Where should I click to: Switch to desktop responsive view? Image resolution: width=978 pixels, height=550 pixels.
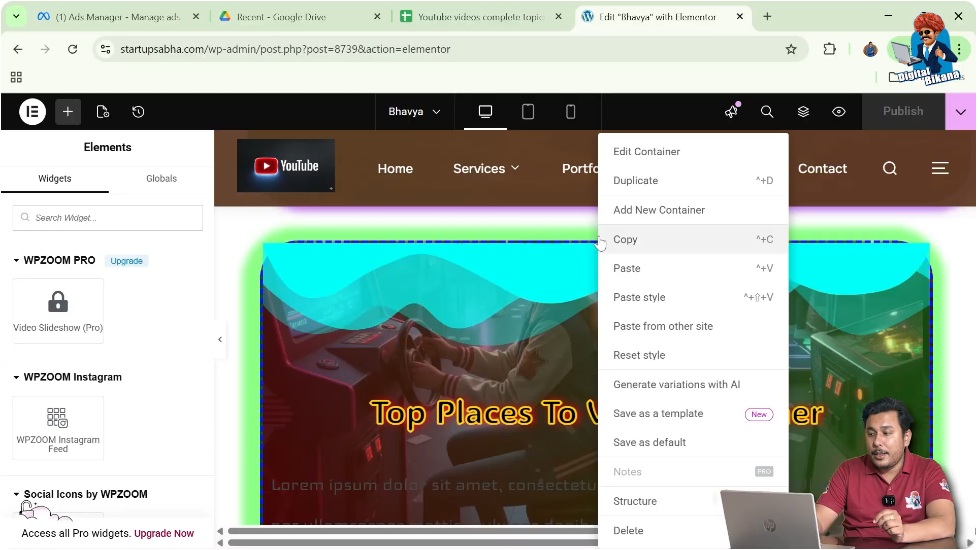(x=485, y=112)
